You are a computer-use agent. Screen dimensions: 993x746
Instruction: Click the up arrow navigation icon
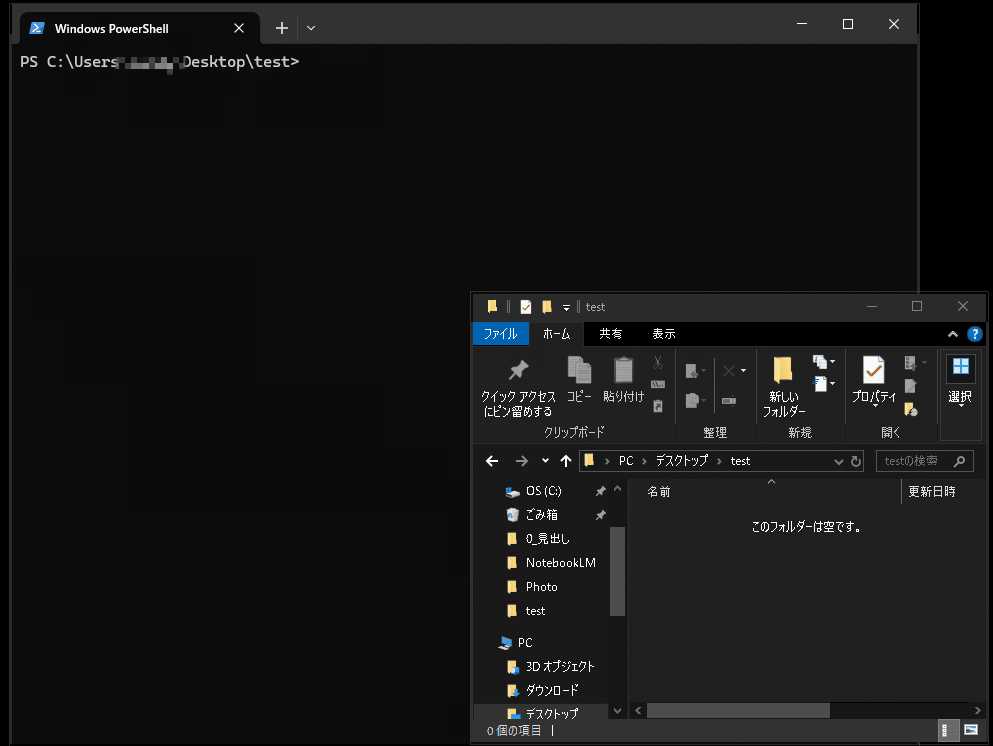567,461
